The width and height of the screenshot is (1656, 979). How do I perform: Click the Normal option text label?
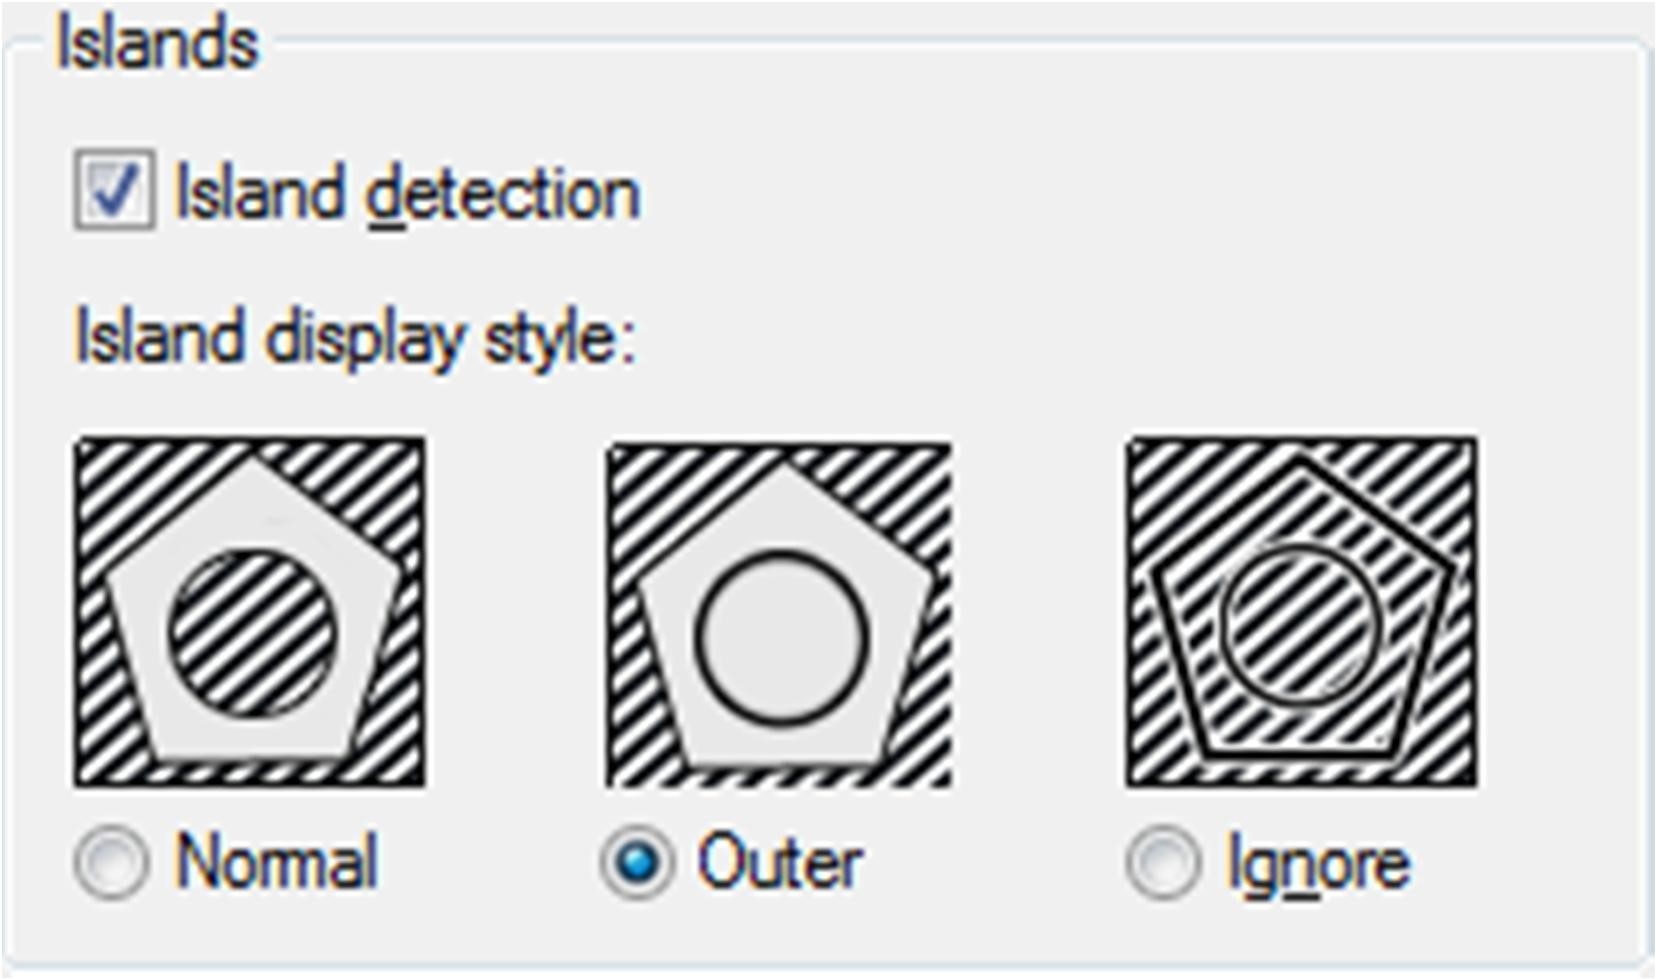277,862
